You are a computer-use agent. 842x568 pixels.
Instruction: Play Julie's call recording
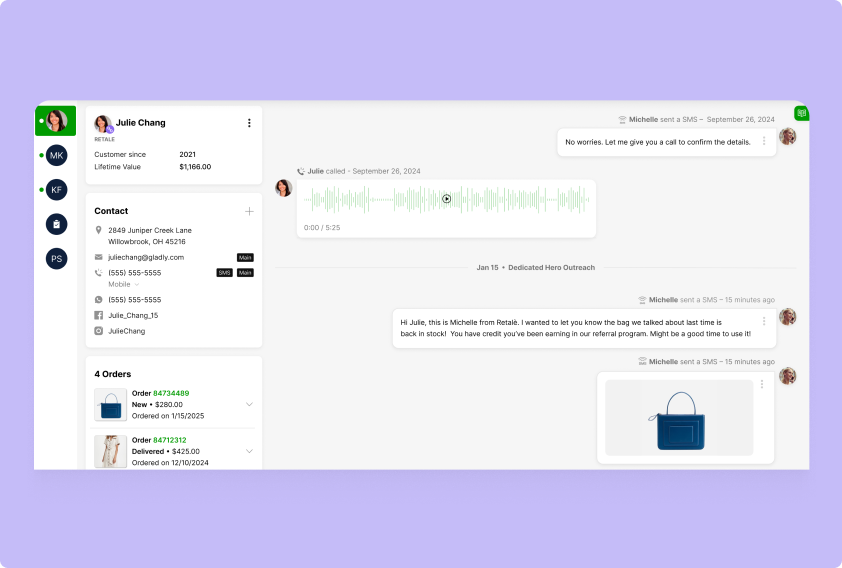[446, 199]
